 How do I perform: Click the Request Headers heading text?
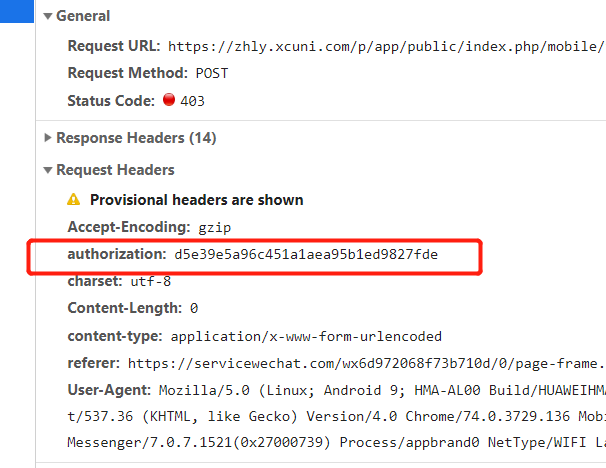[x=115, y=170]
